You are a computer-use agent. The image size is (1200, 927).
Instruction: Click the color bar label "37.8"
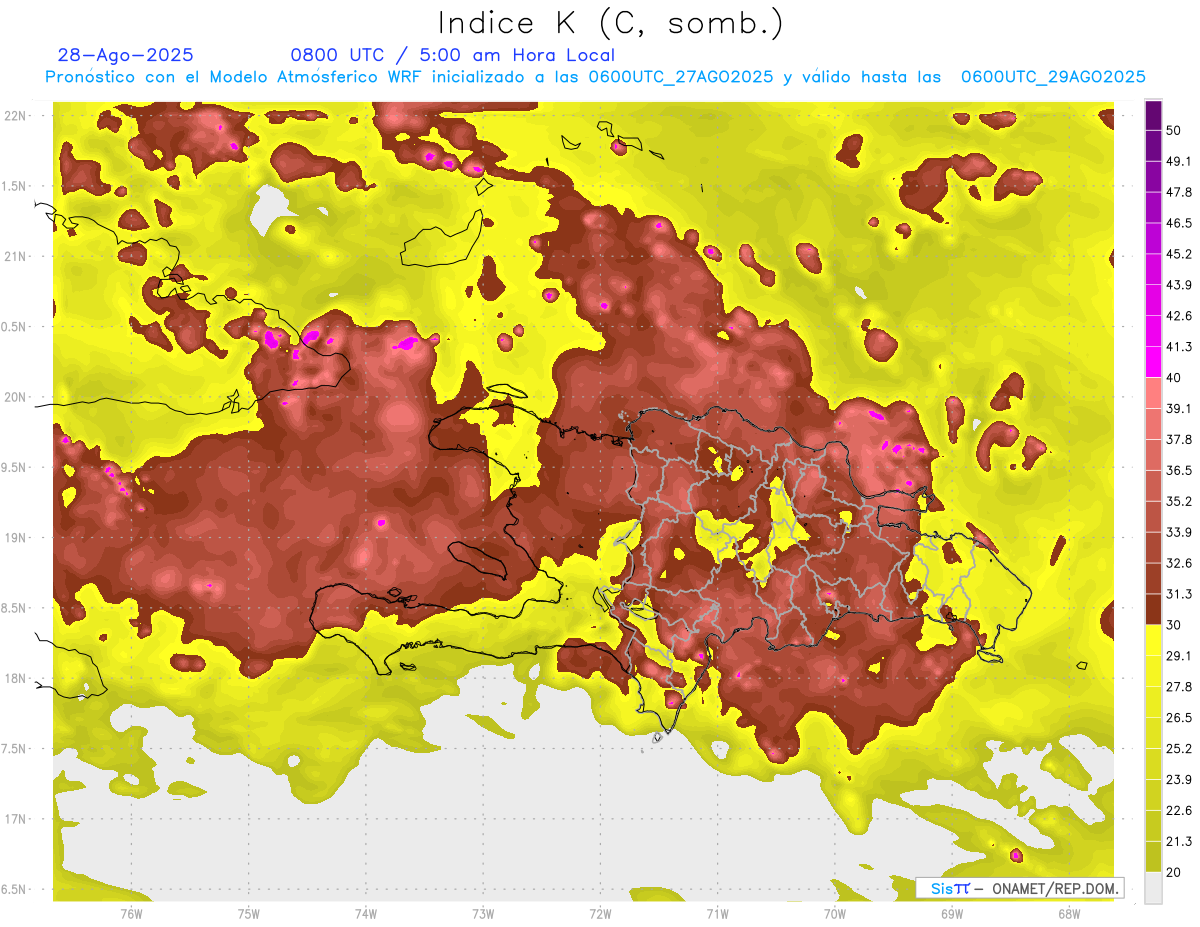click(1179, 439)
